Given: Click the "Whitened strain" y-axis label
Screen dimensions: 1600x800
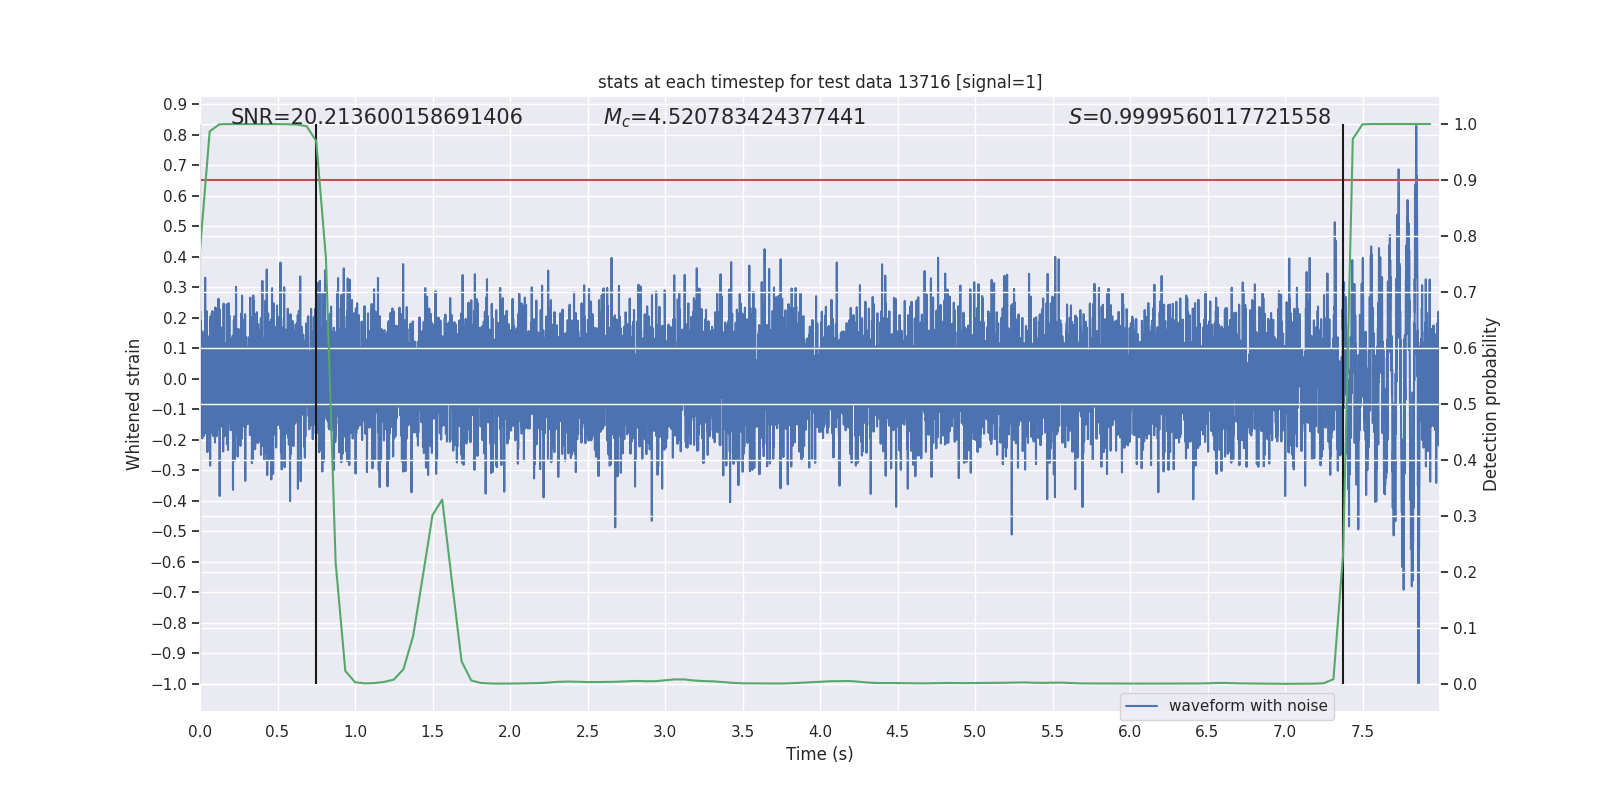Looking at the screenshot, I should (x=133, y=404).
